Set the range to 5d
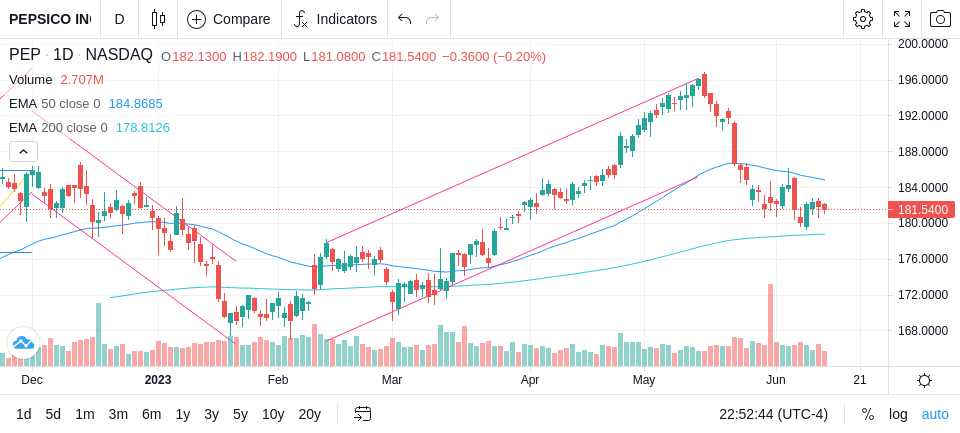Viewport: 960px width, 433px height. click(53, 414)
